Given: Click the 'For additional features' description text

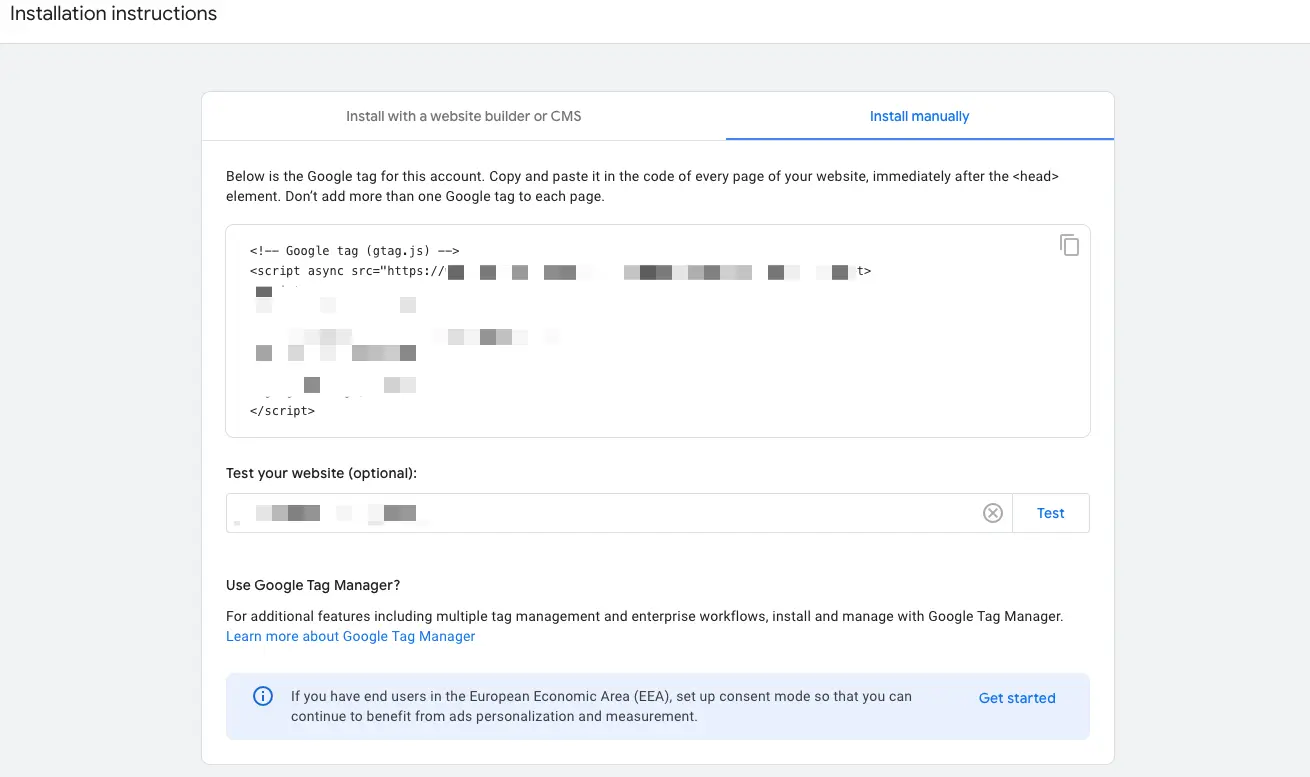Looking at the screenshot, I should (x=645, y=616).
